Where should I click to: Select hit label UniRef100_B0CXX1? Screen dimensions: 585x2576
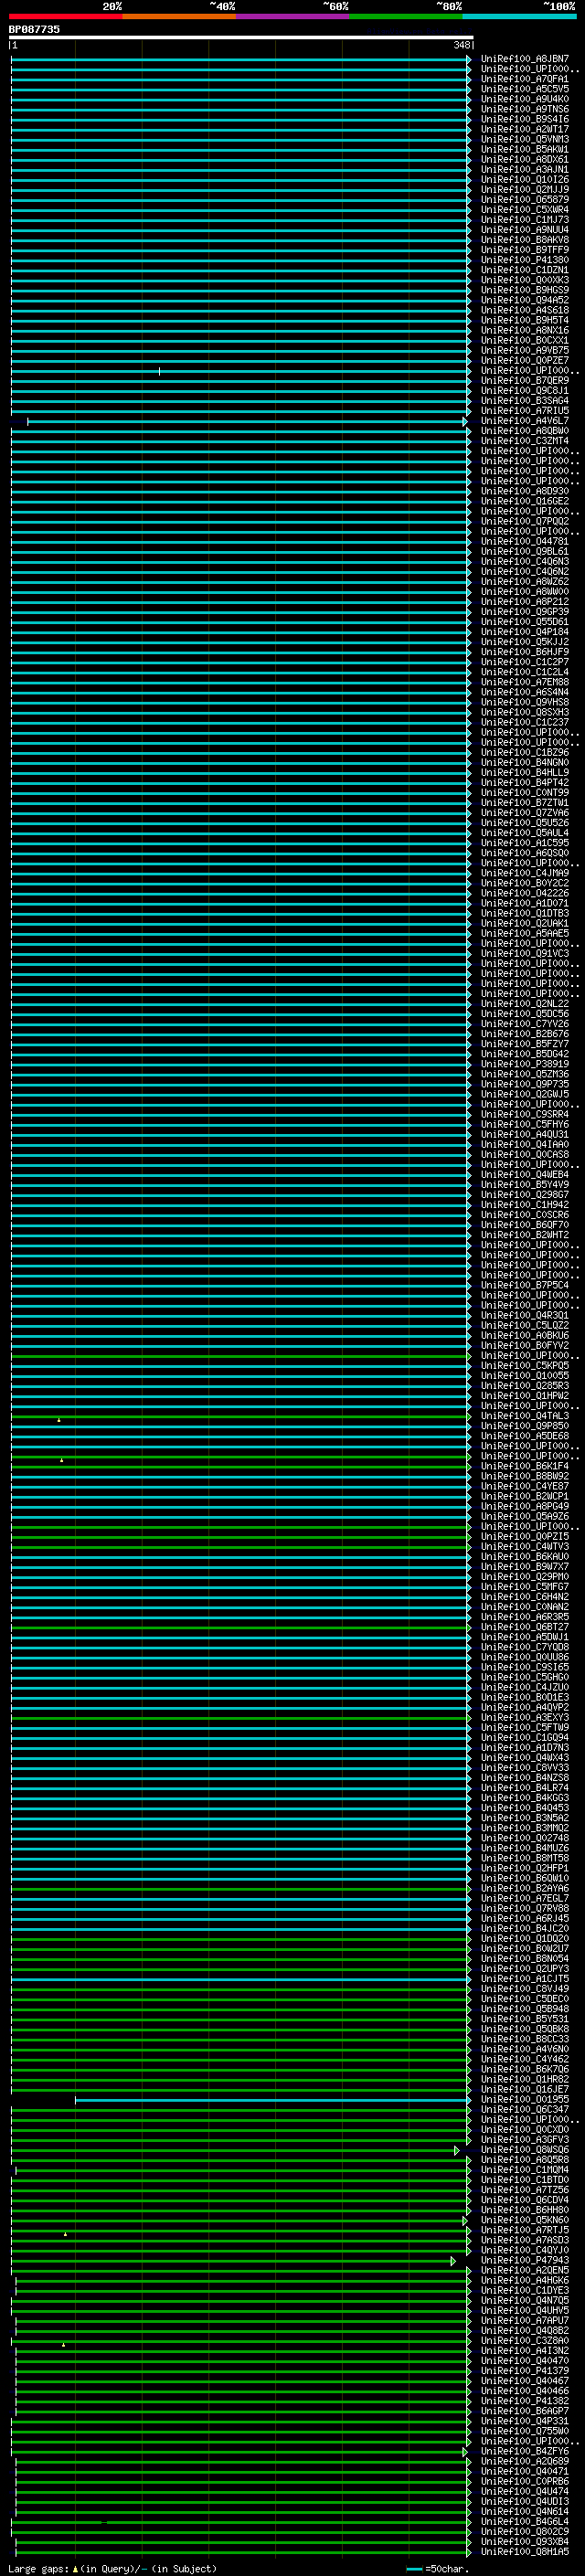pos(524,340)
